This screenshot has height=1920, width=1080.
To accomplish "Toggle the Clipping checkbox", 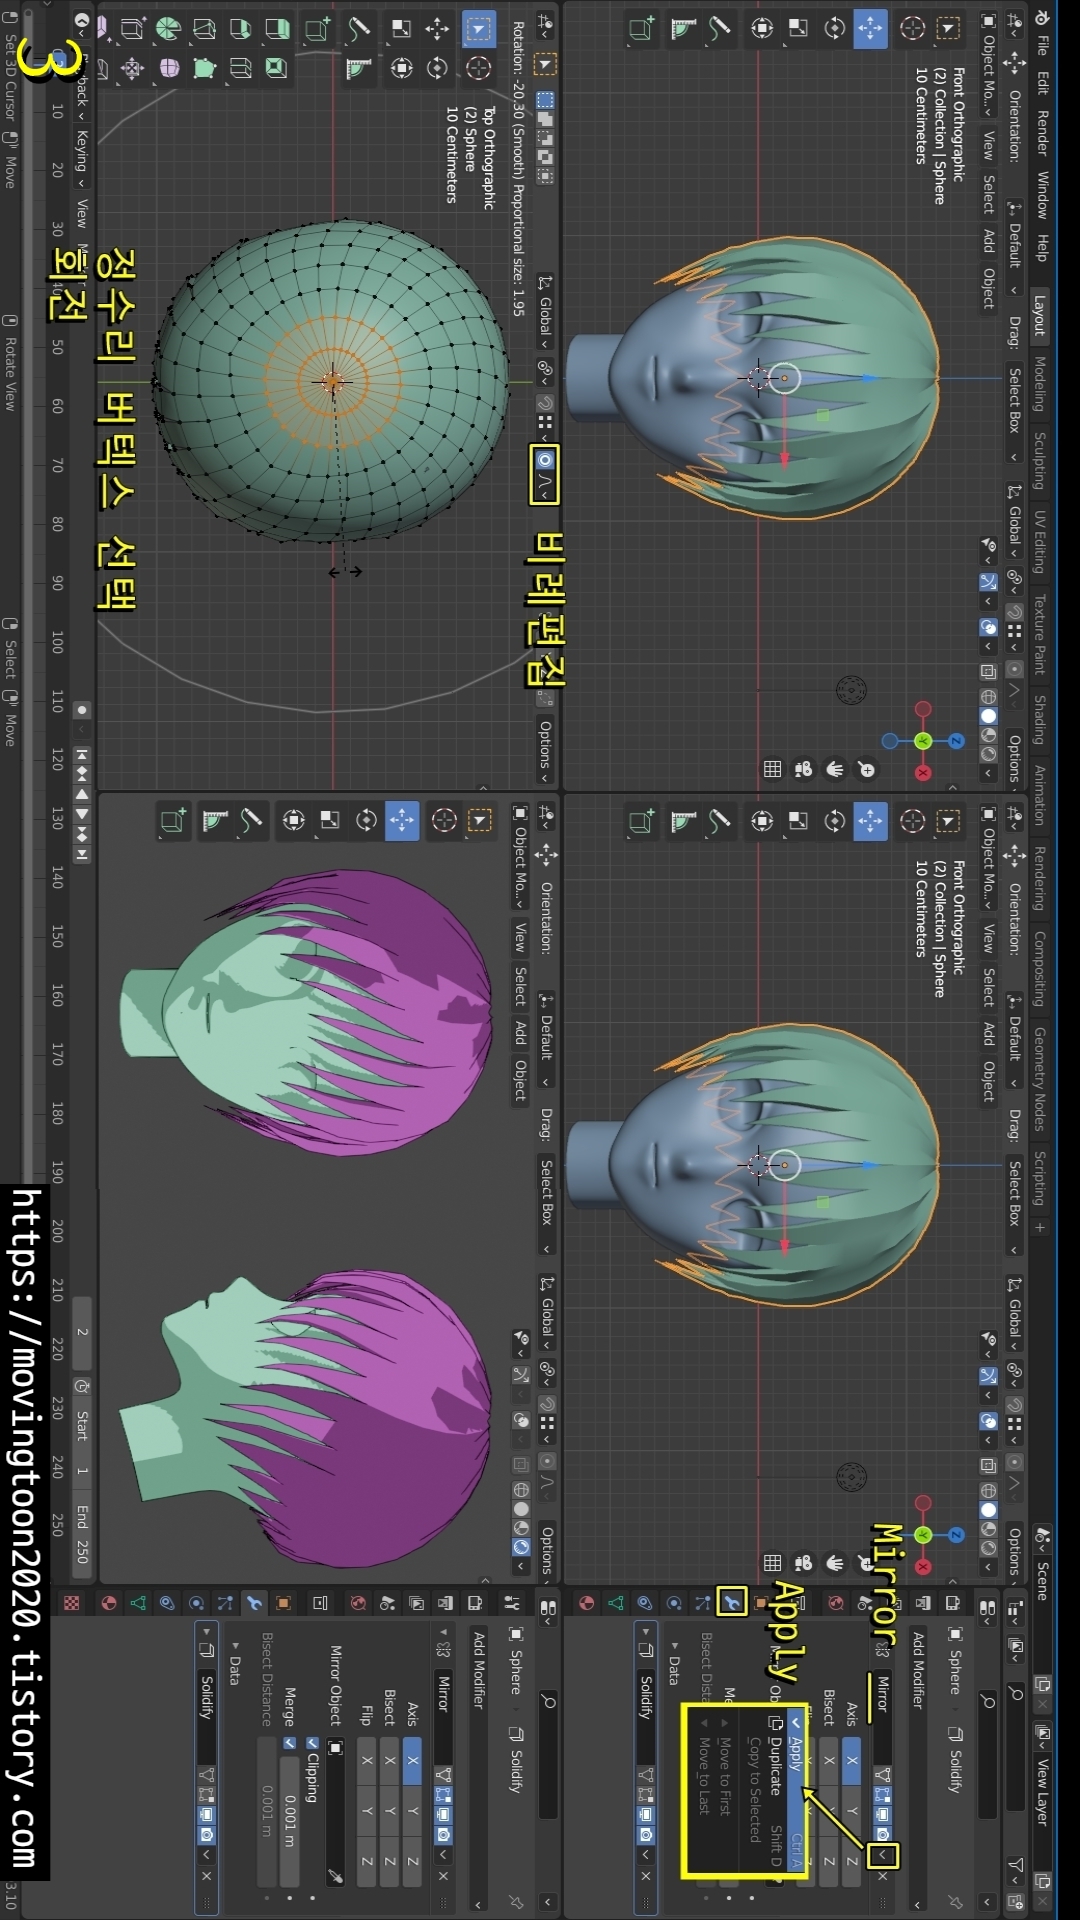I will (x=312, y=1743).
